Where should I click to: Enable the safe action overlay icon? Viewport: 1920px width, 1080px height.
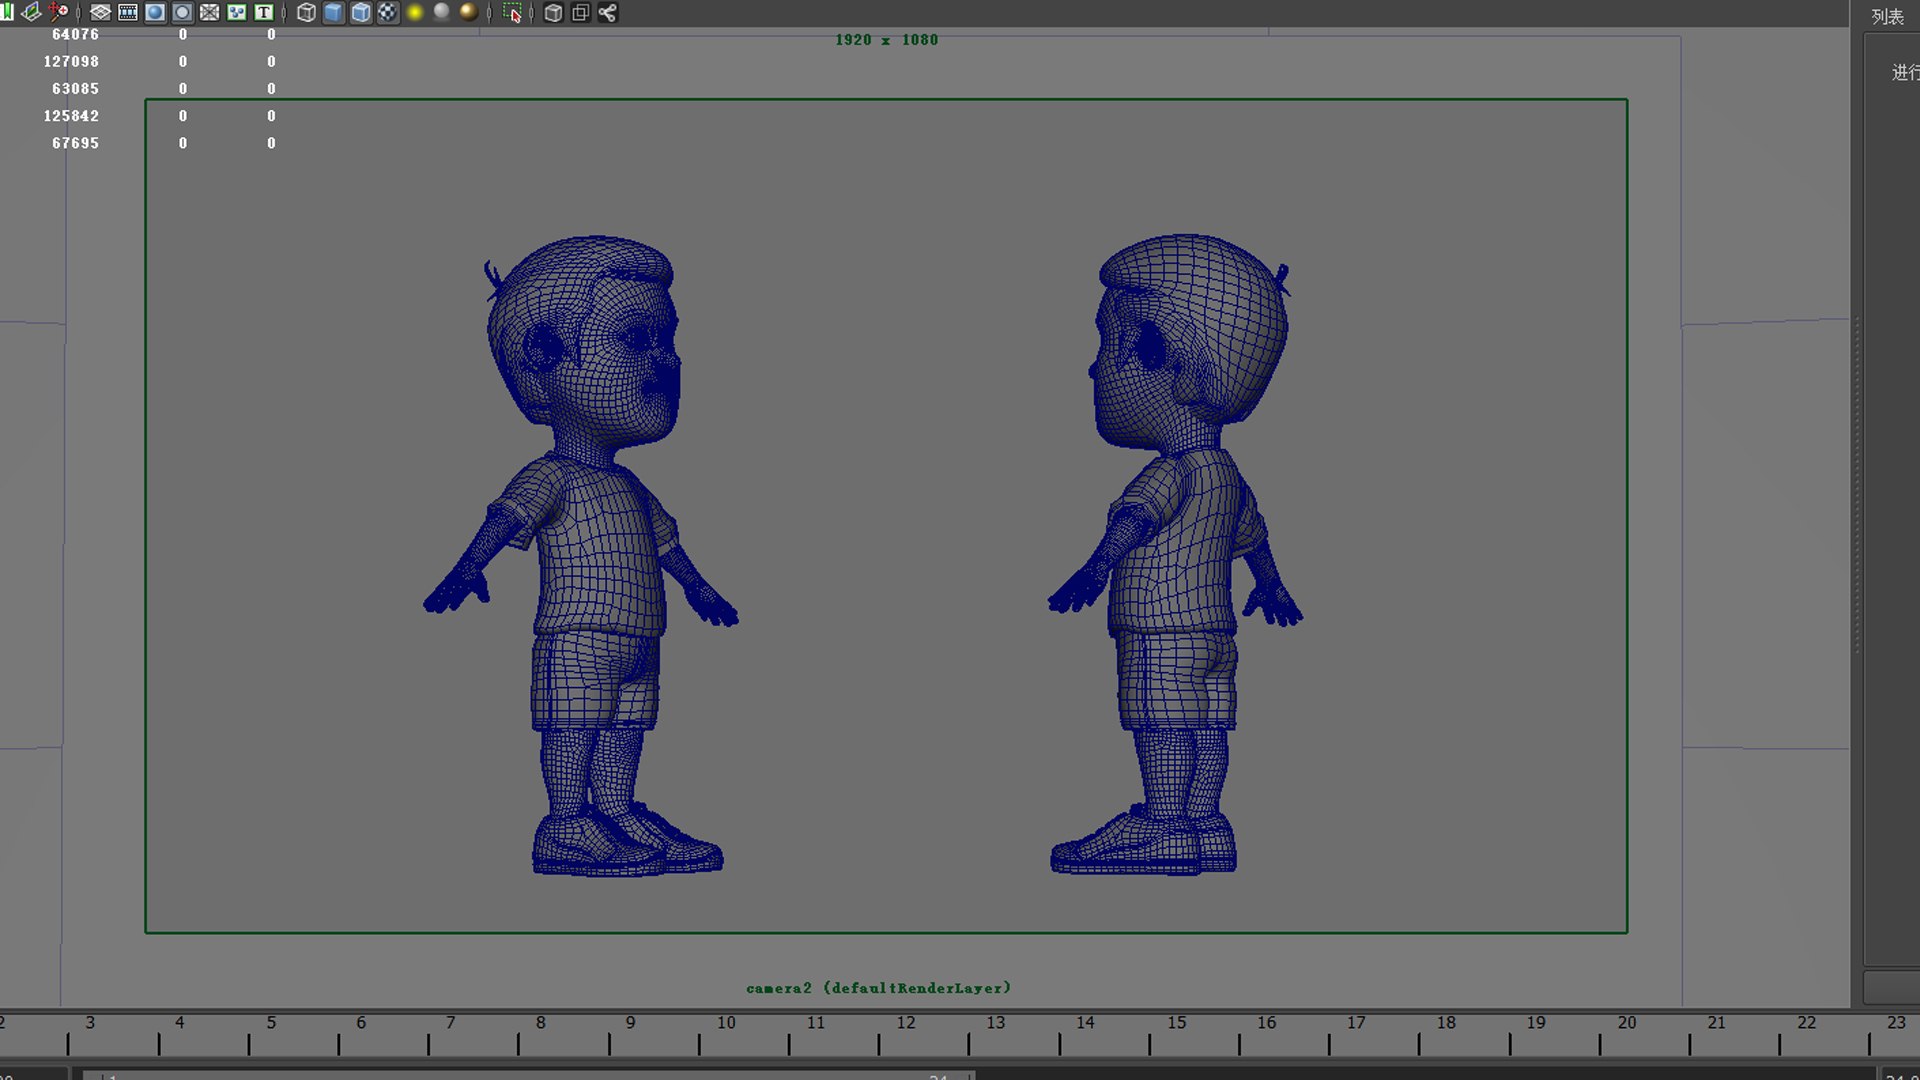237,13
